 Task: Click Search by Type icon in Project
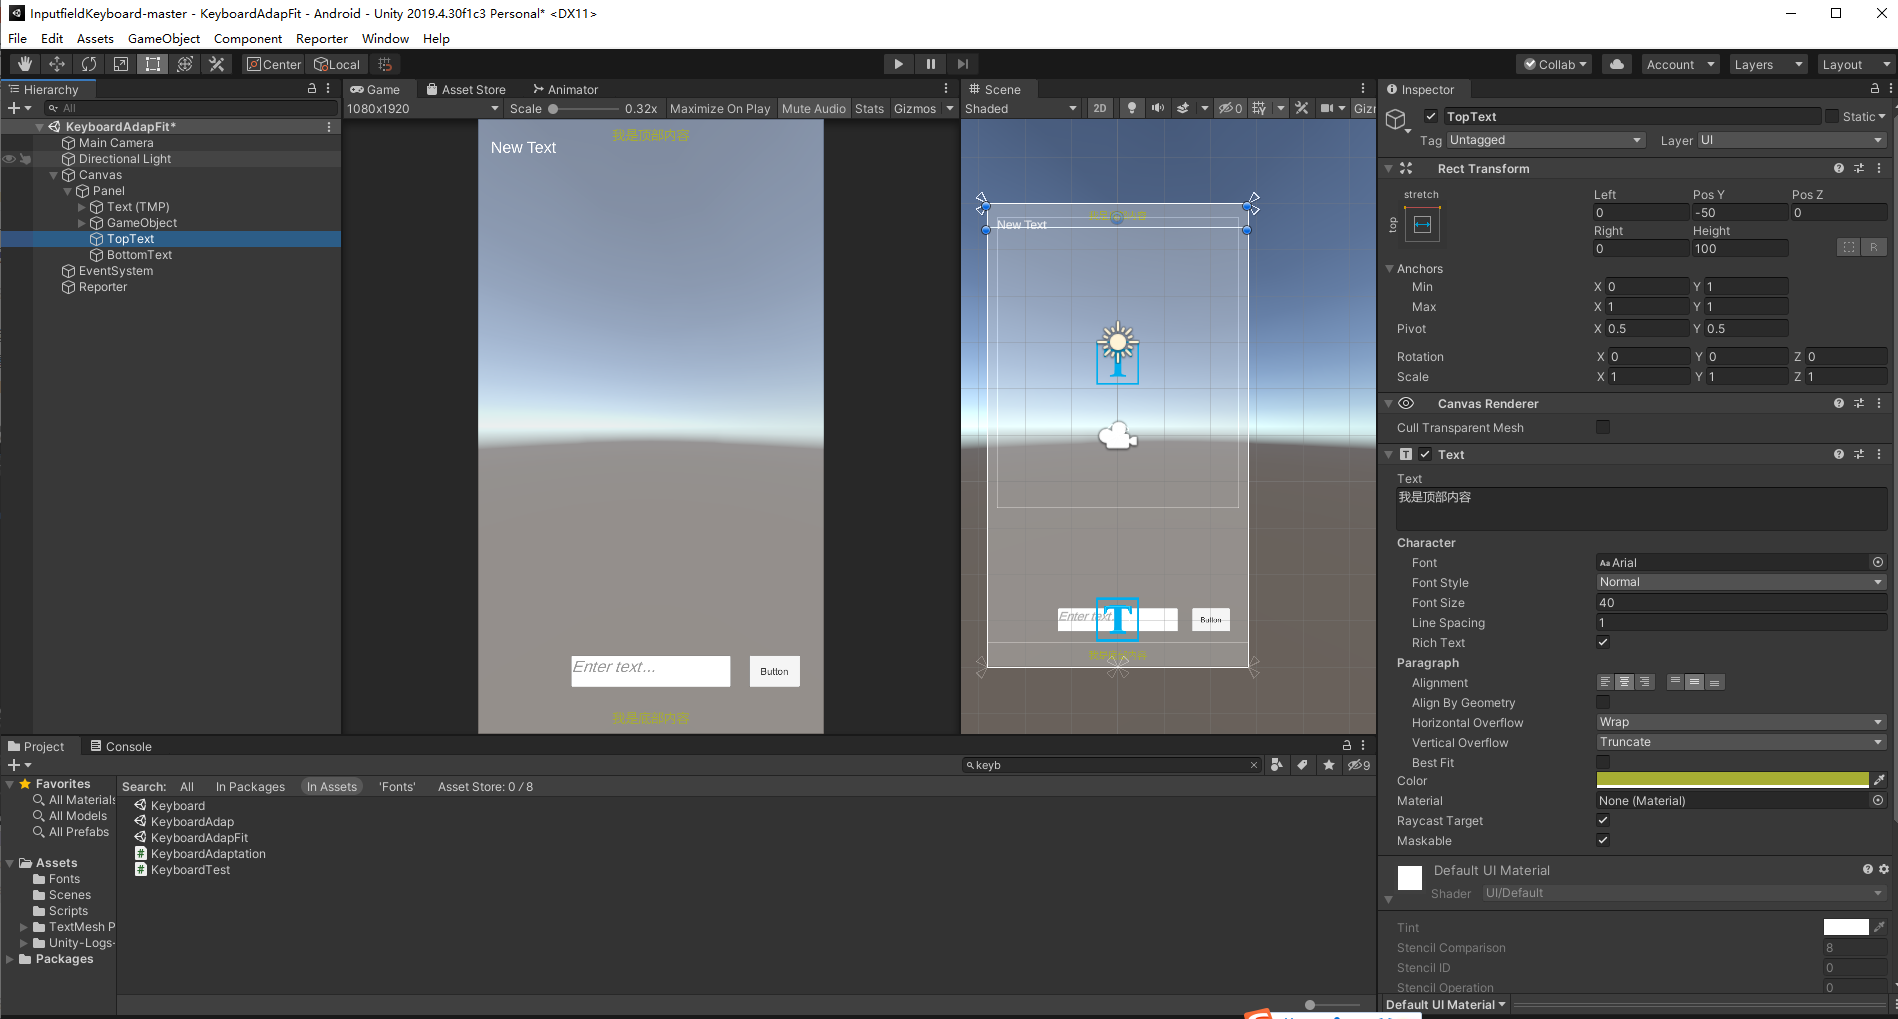(x=1277, y=765)
